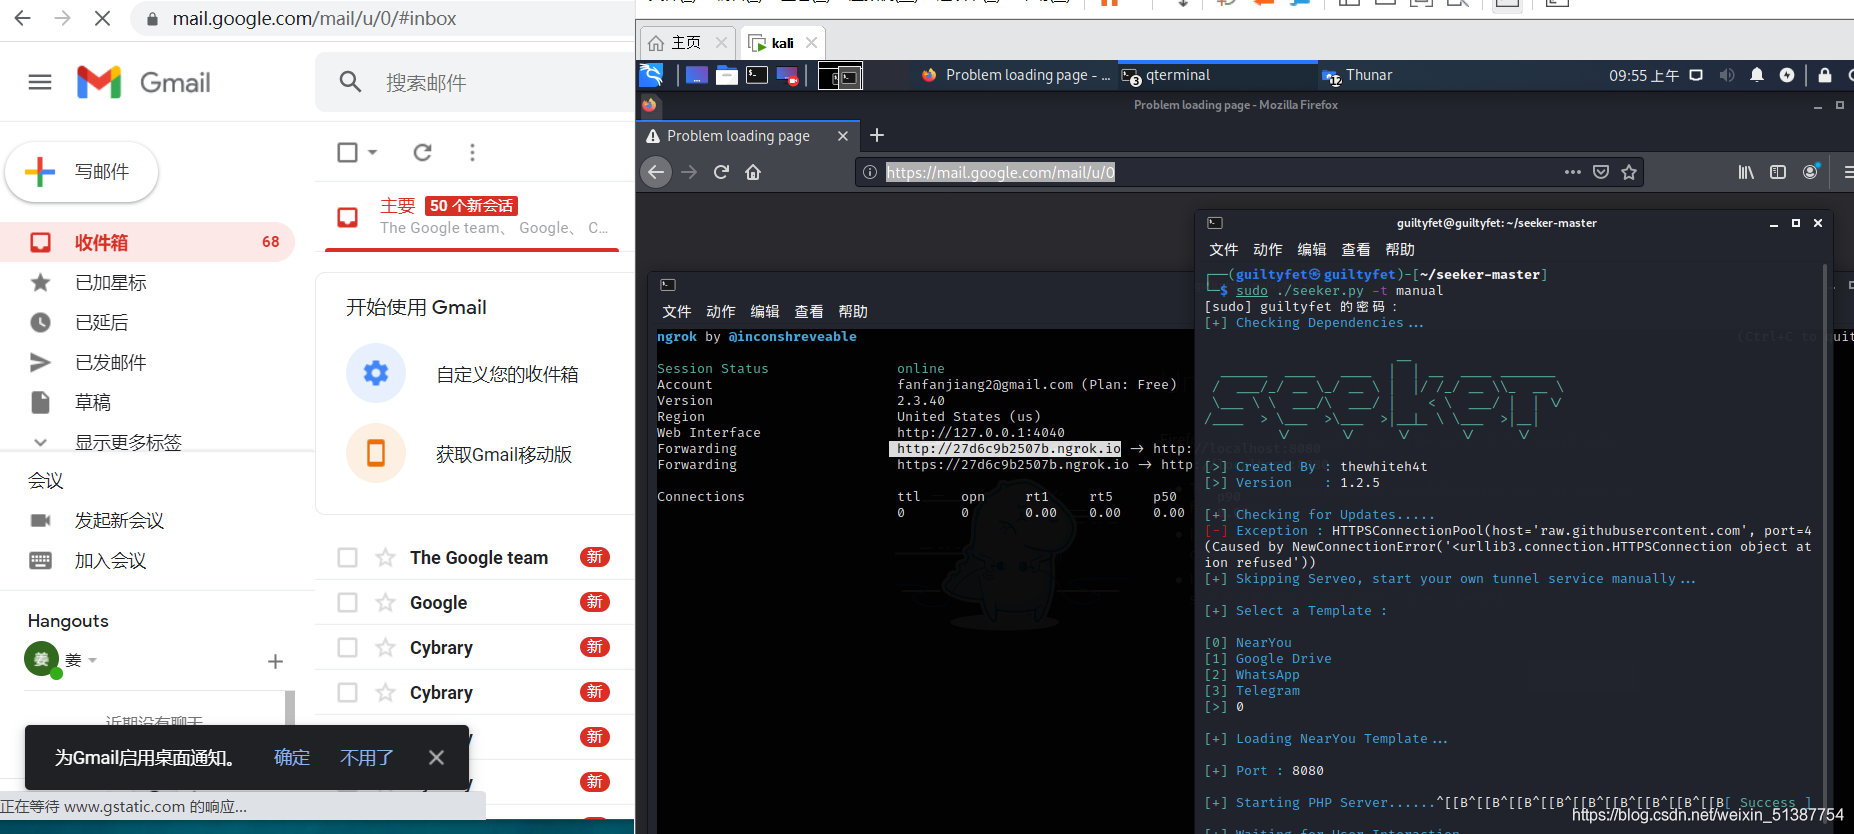
Task: Open Gmail main menu hamburger icon
Action: click(40, 82)
